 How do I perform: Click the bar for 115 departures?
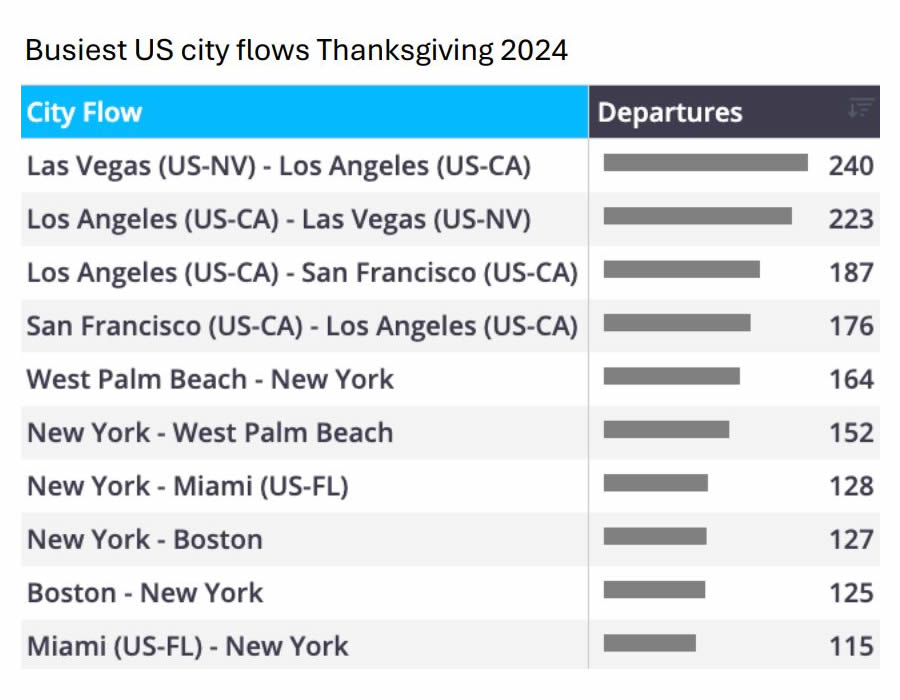649,643
